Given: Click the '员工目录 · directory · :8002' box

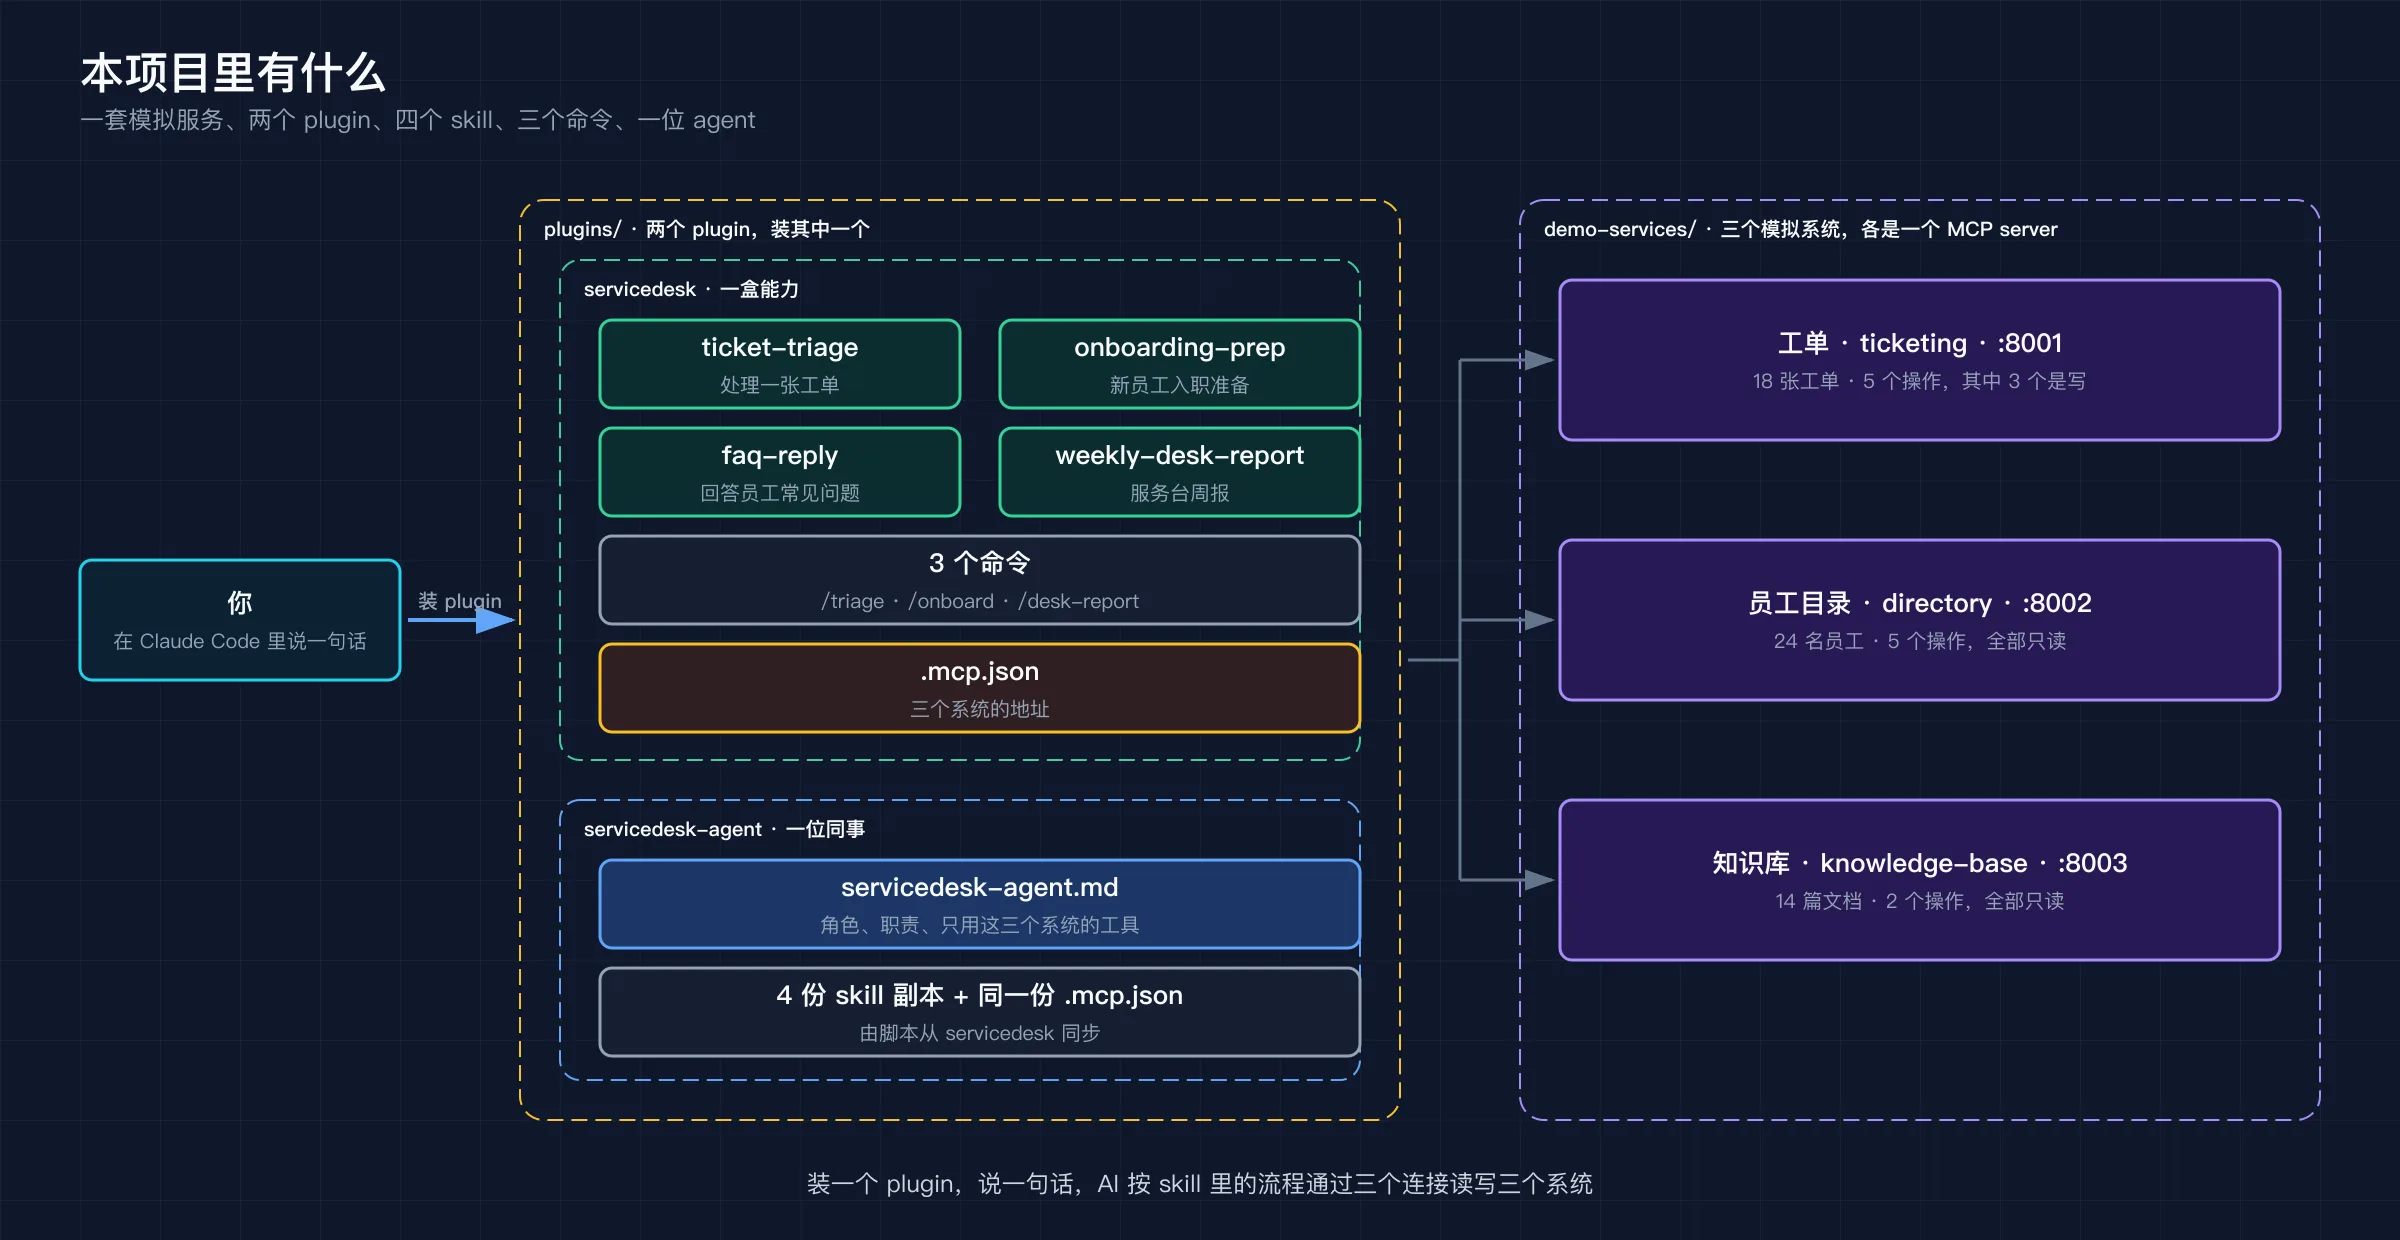Looking at the screenshot, I should click(1920, 620).
